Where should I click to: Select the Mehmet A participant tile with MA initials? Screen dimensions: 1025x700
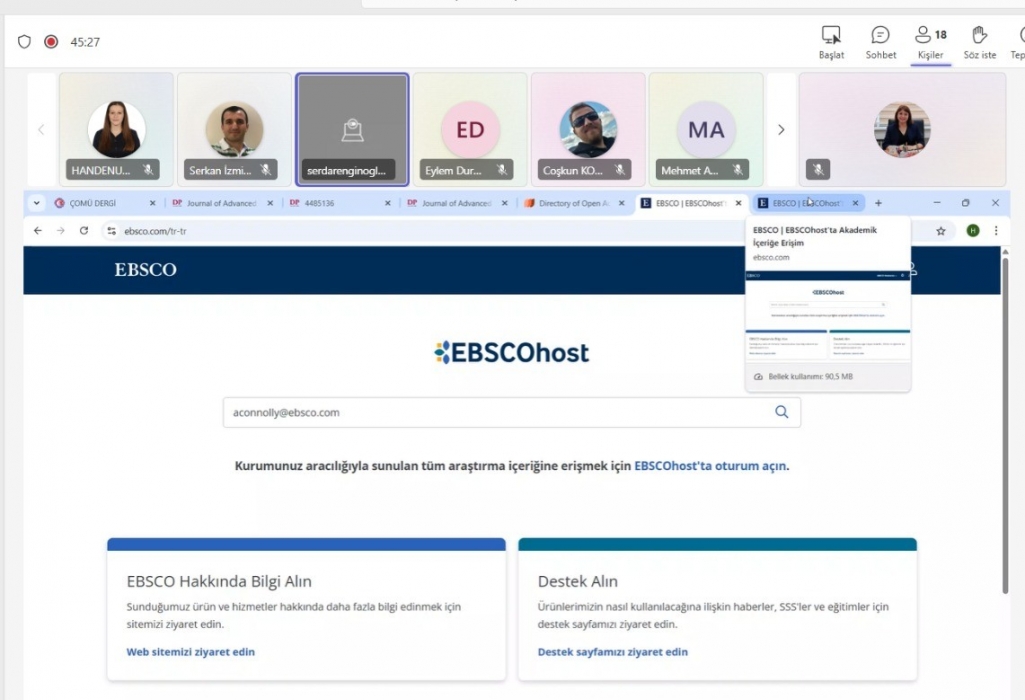tap(706, 129)
